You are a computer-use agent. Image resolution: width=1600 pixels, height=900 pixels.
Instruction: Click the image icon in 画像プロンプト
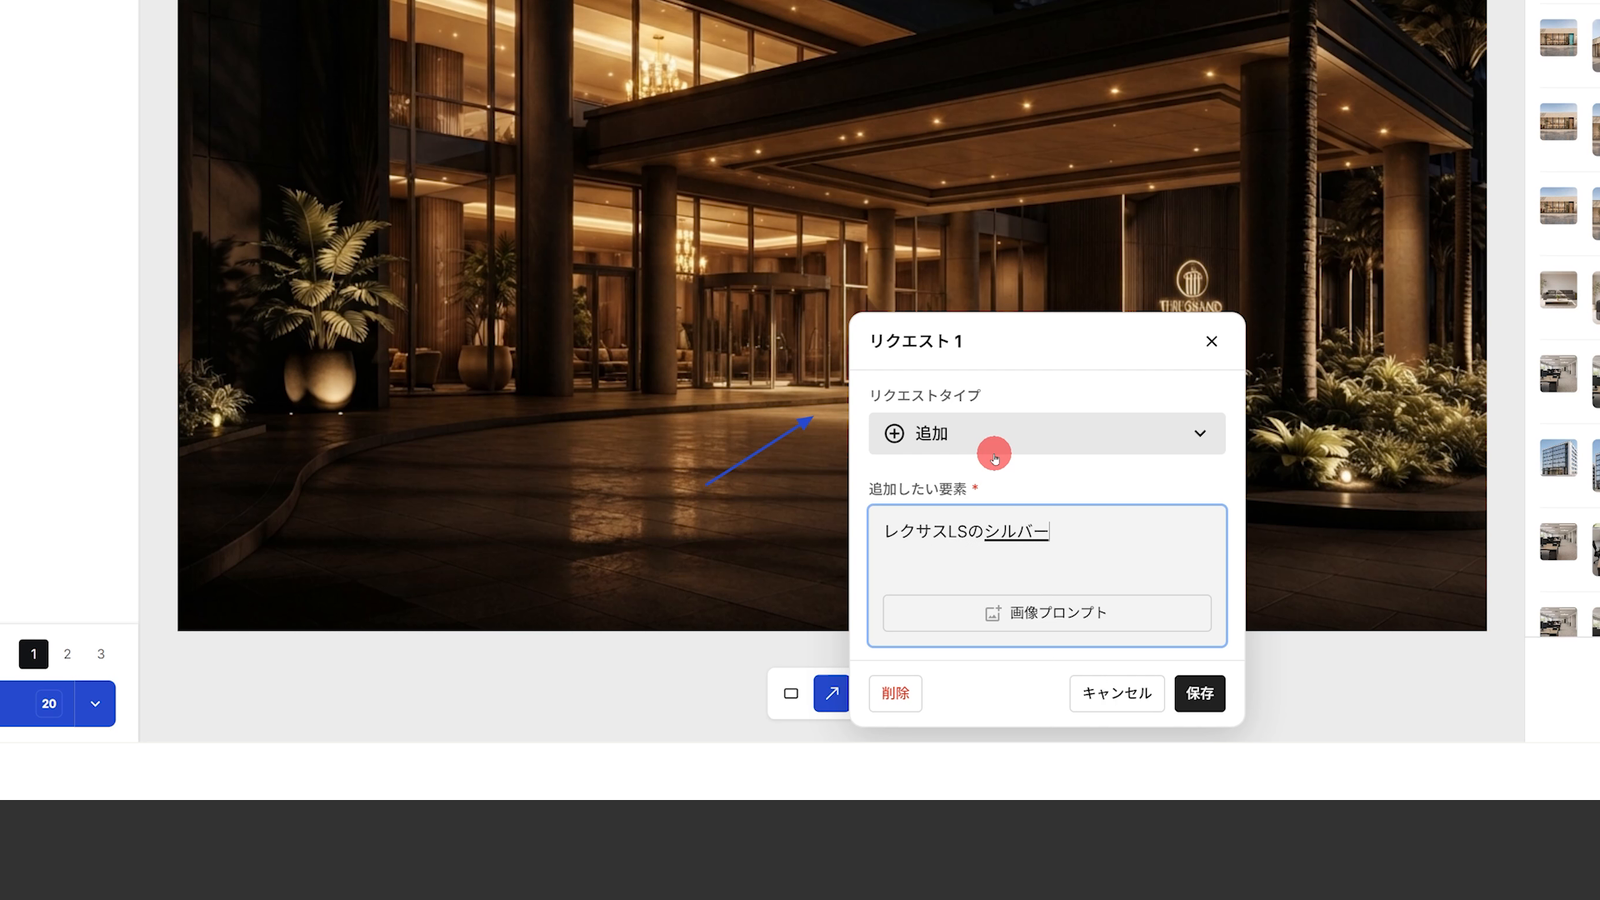[x=993, y=613]
